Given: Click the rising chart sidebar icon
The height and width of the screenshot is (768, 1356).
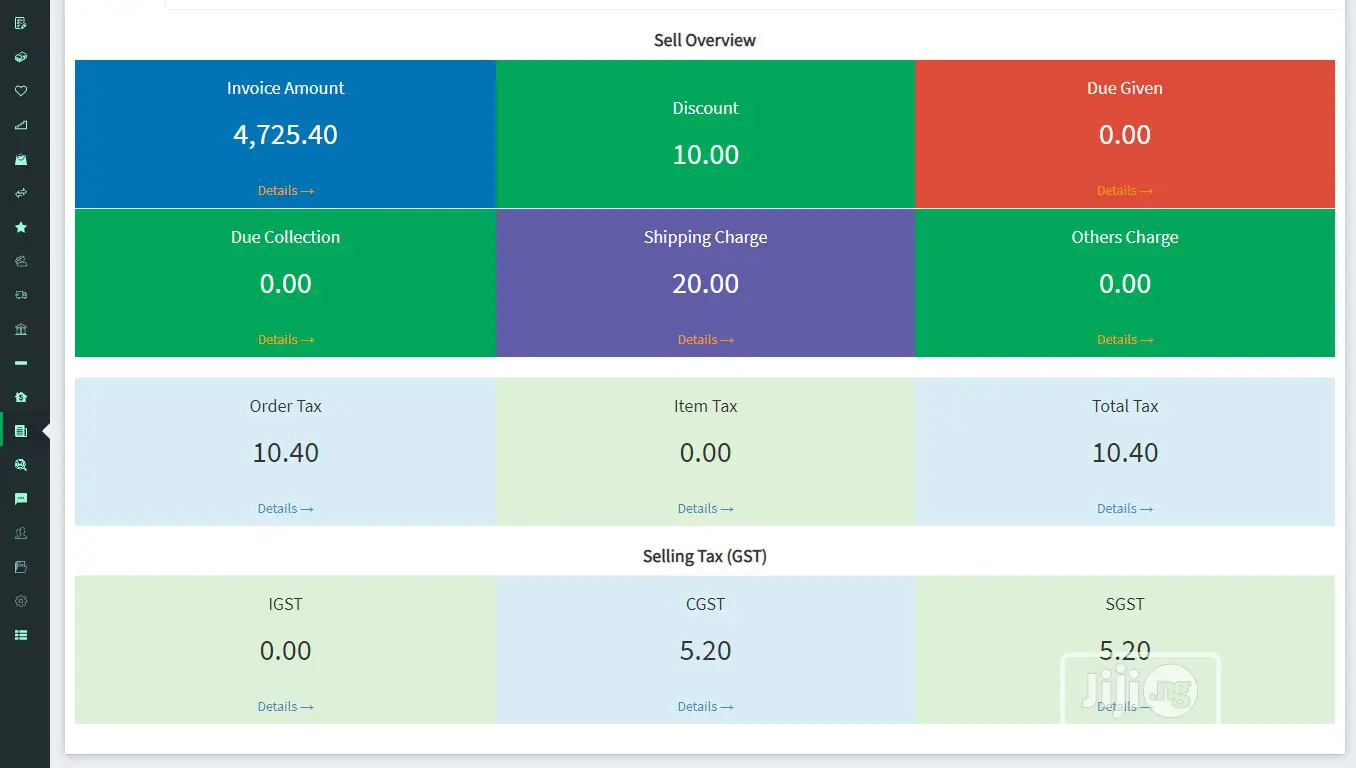Looking at the screenshot, I should pyautogui.click(x=21, y=125).
